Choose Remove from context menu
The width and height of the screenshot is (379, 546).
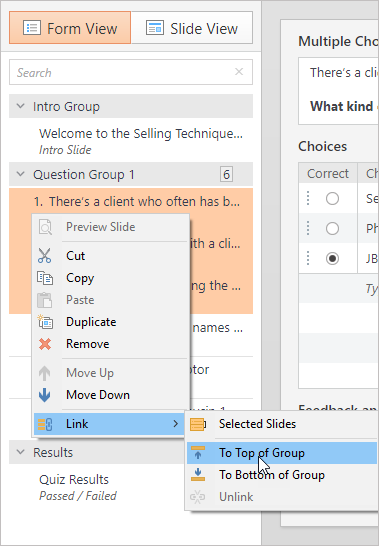(x=111, y=344)
